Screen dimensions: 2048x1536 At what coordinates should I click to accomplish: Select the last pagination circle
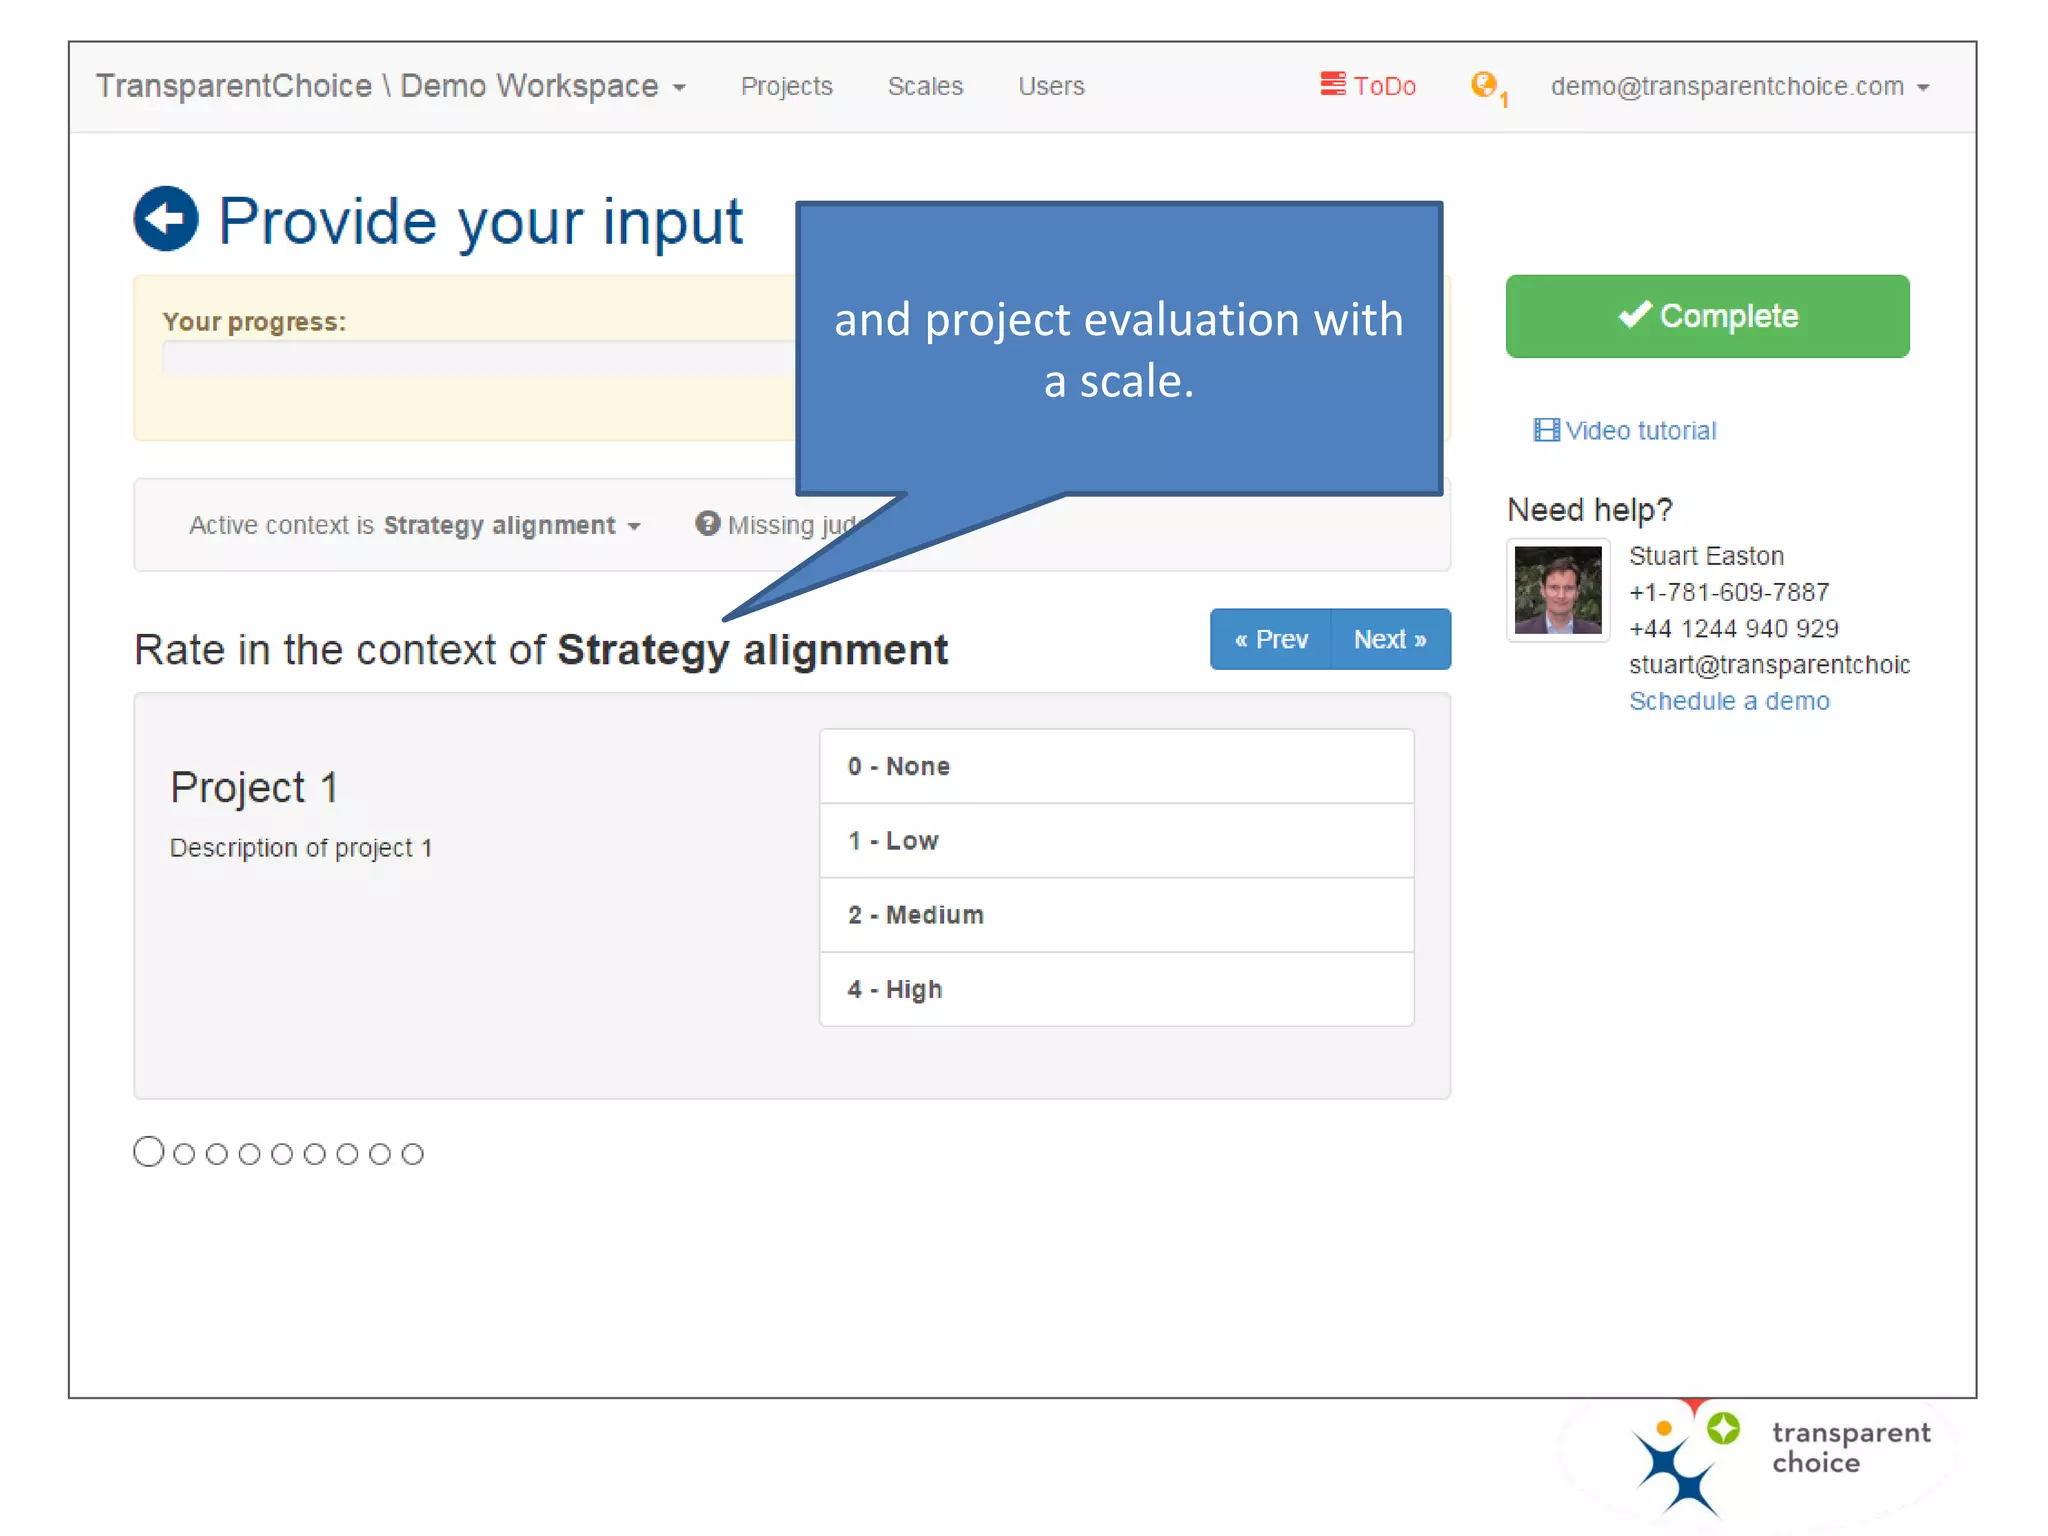(x=412, y=1154)
